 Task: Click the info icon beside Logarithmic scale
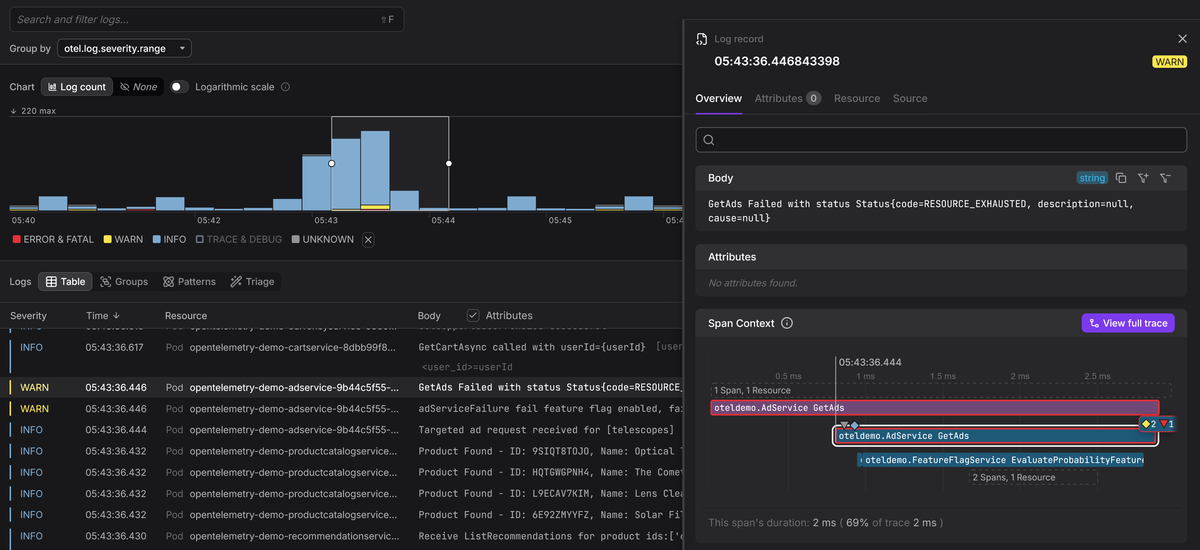[285, 87]
